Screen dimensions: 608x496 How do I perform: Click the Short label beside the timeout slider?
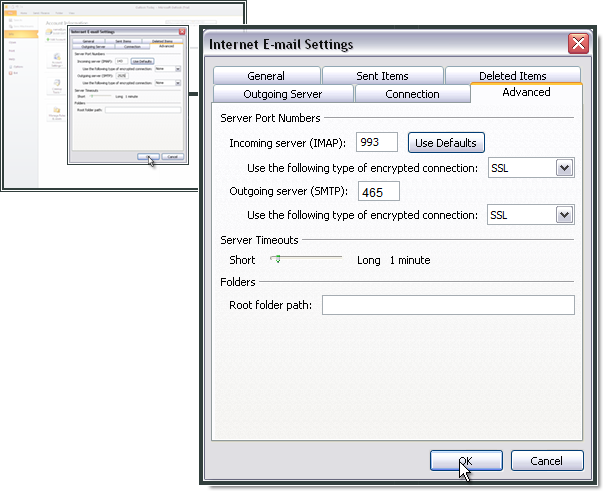(242, 260)
